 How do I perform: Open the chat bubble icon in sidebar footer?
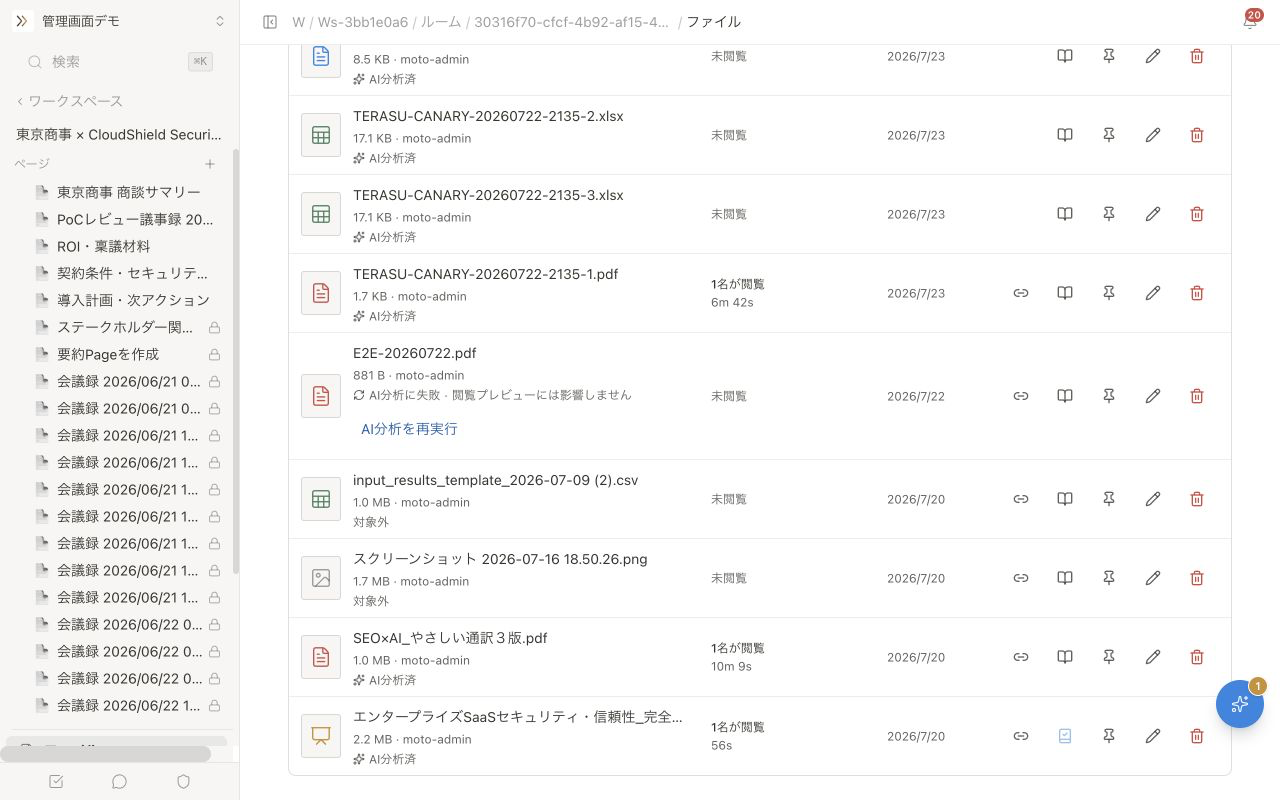tap(119, 781)
